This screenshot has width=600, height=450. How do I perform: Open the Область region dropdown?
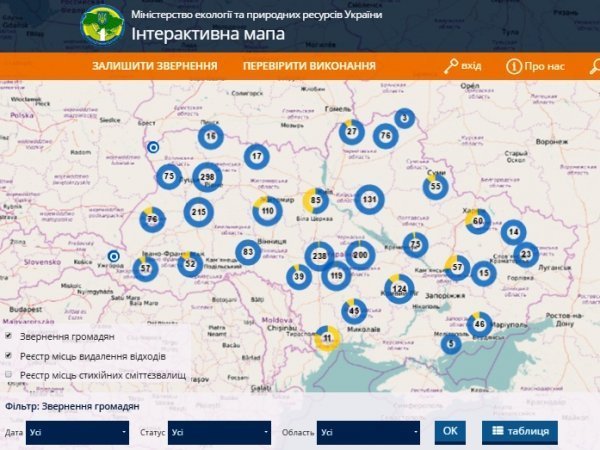coord(368,433)
